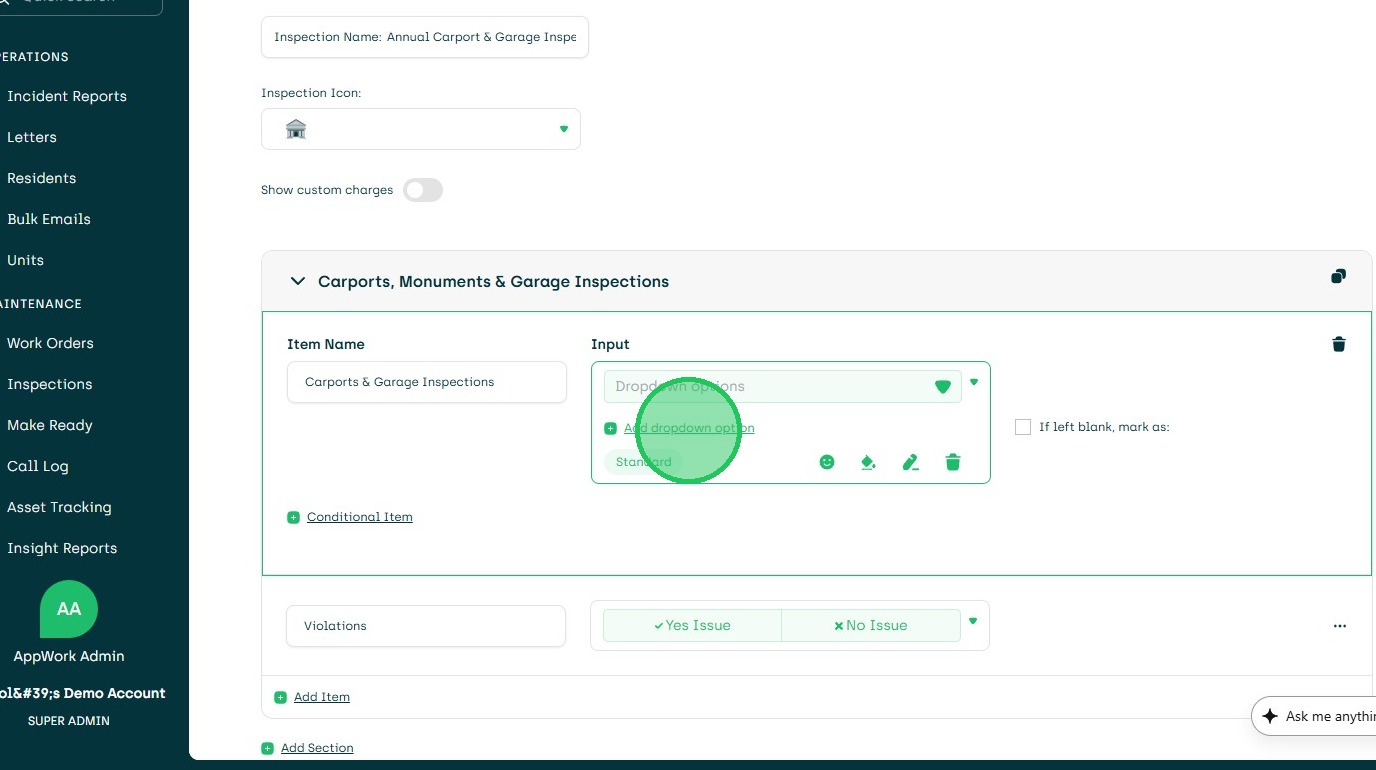Click the Add Section link
This screenshot has height=770, width=1376.
316,748
